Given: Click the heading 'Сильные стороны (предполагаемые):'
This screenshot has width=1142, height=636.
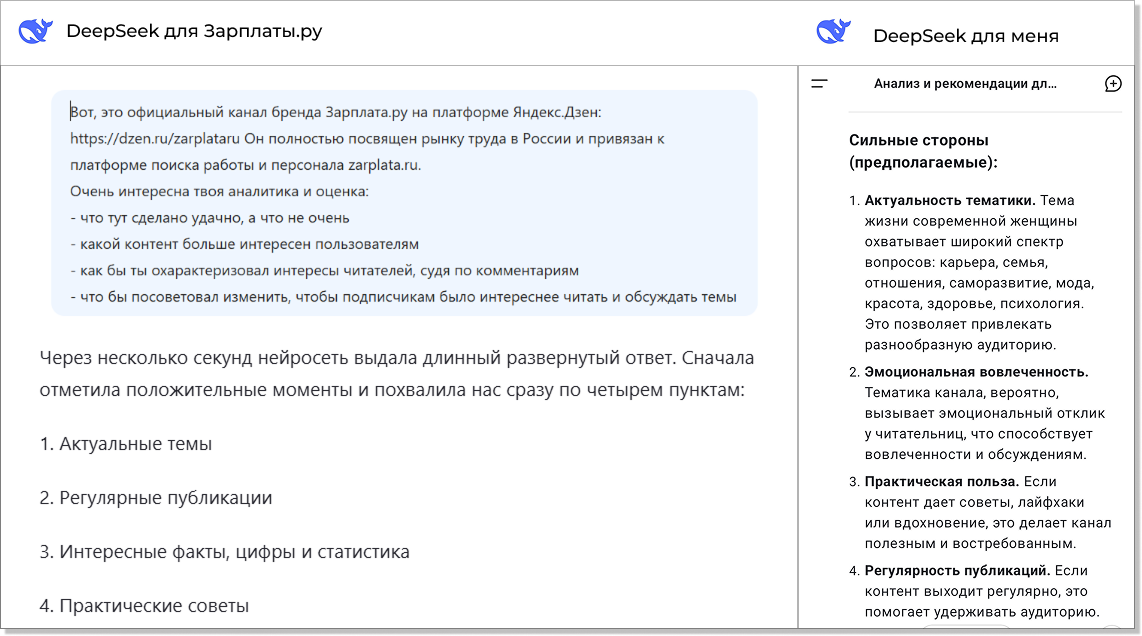Looking at the screenshot, I should [x=924, y=151].
